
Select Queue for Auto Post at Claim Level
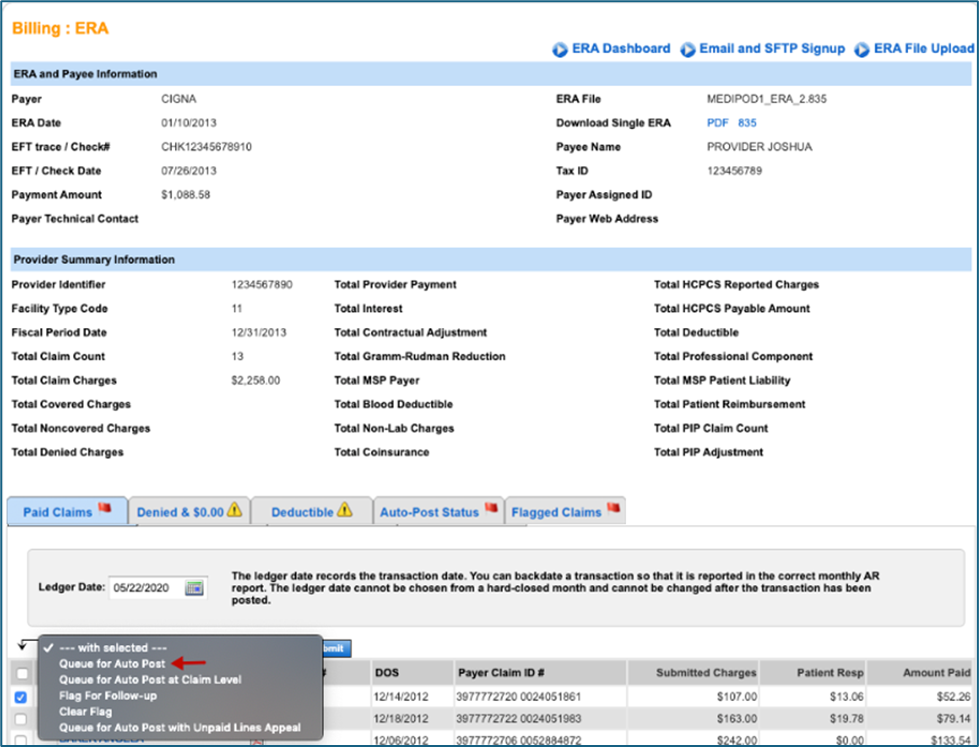pos(149,679)
